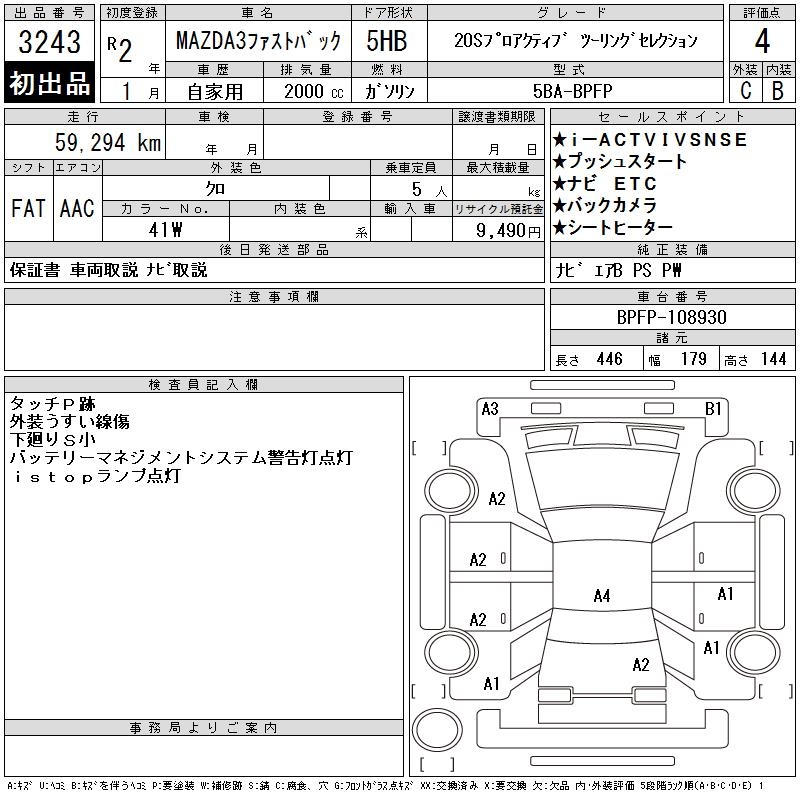Select the sales point ナビ ETC

pyautogui.click(x=604, y=183)
